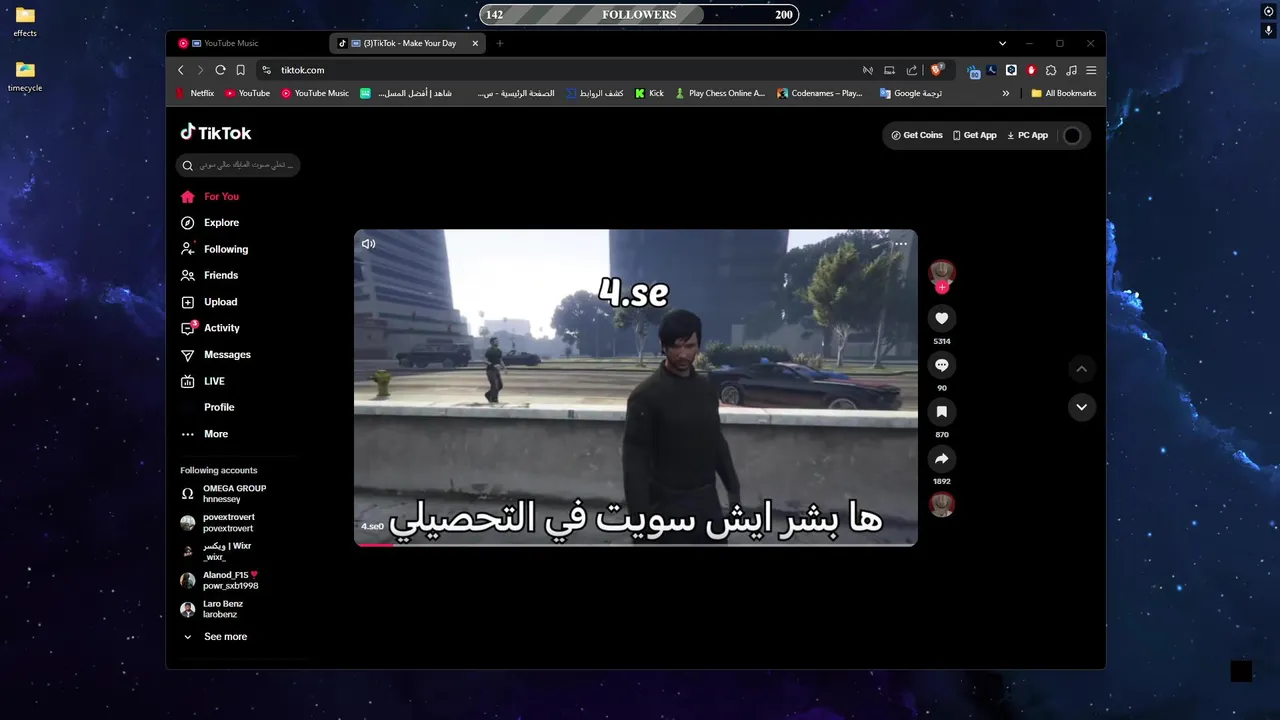The width and height of the screenshot is (1280, 720).
Task: Open the timecycle folder on desktop
Action: 25,76
